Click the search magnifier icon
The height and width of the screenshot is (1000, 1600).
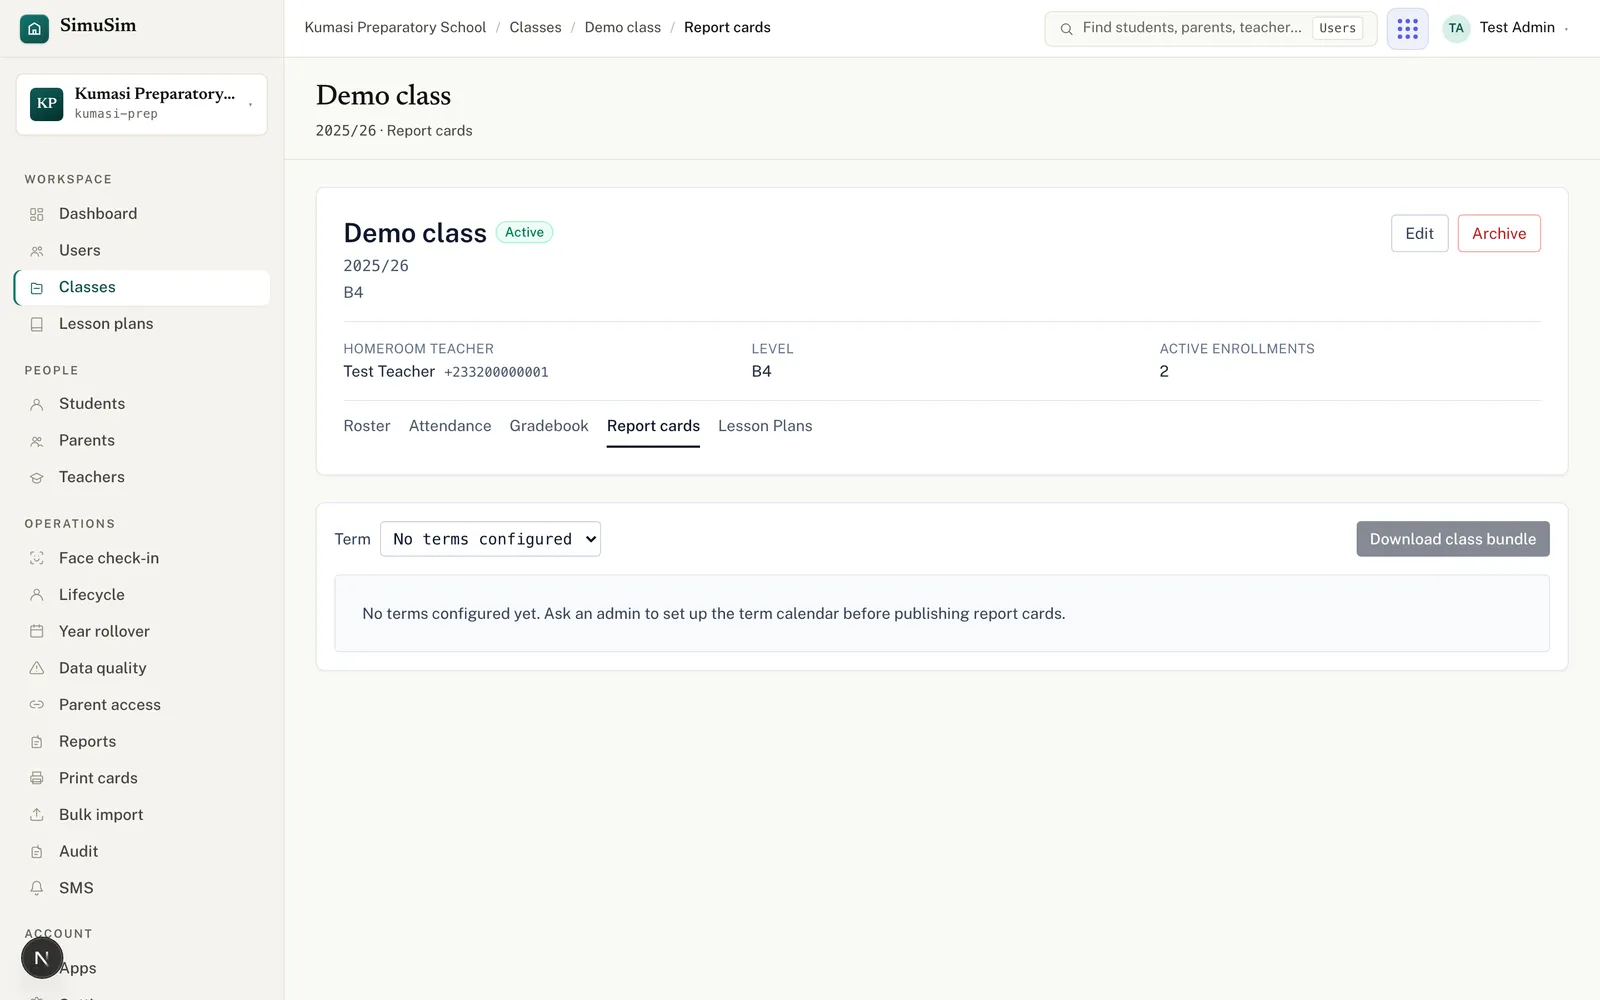click(x=1066, y=29)
